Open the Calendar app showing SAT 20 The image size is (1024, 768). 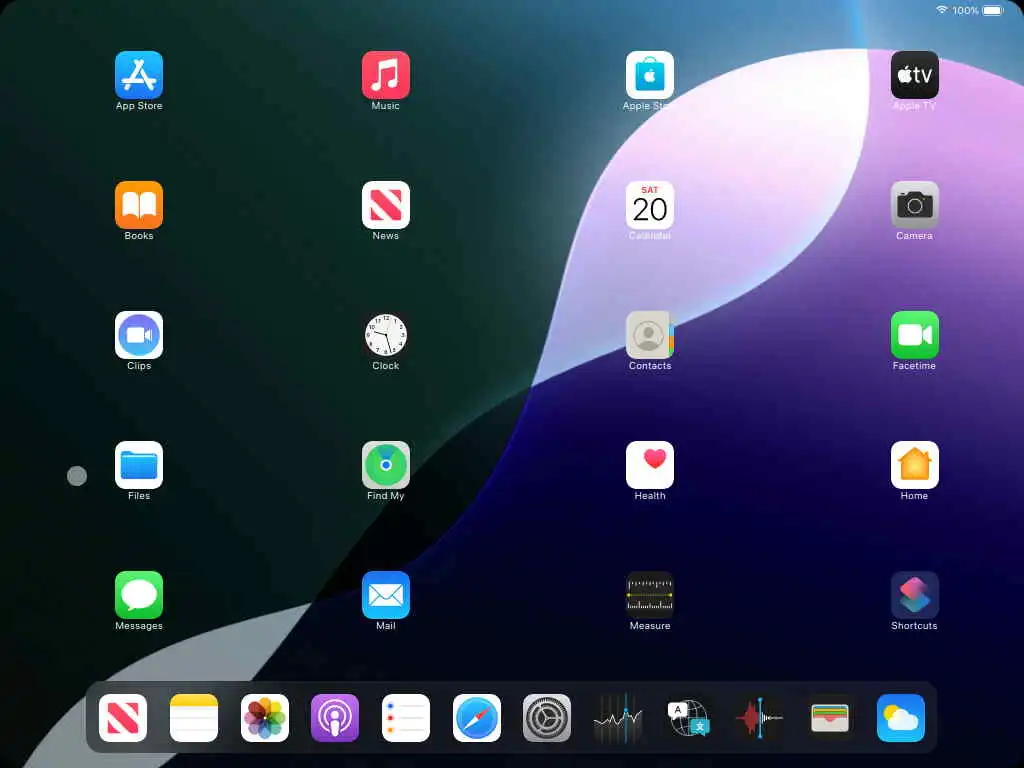(x=649, y=204)
